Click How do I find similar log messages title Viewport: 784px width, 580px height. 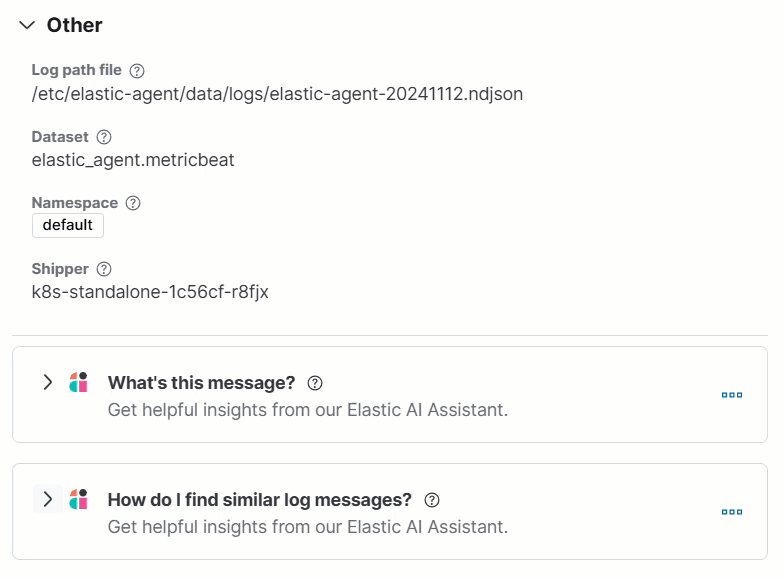click(259, 500)
